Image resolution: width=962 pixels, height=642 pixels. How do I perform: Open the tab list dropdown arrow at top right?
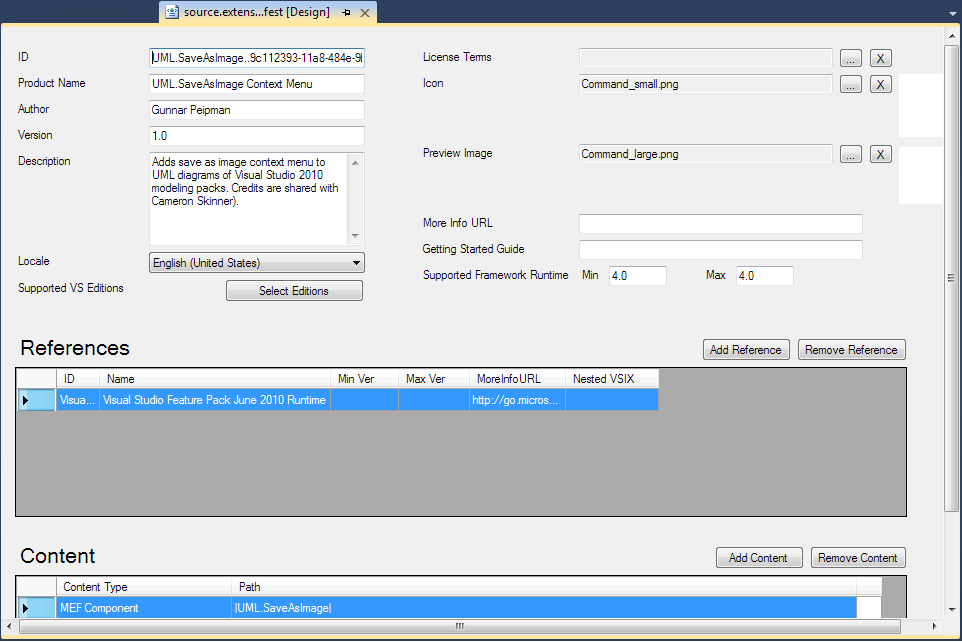[952, 14]
